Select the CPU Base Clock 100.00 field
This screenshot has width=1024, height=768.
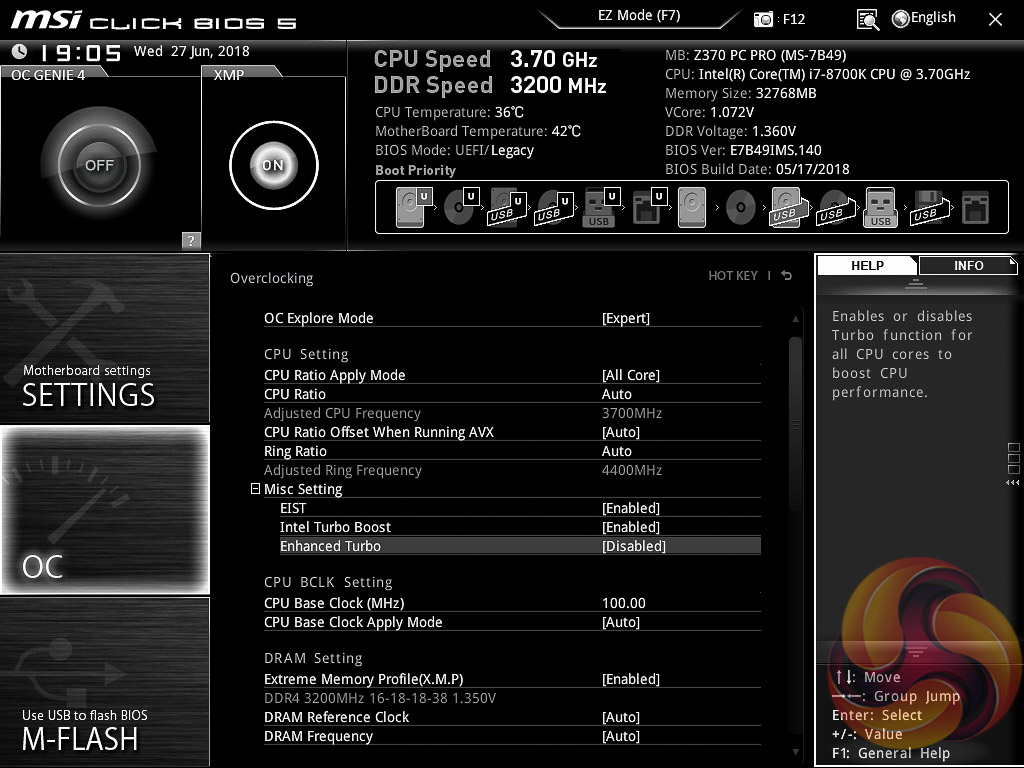pos(623,603)
